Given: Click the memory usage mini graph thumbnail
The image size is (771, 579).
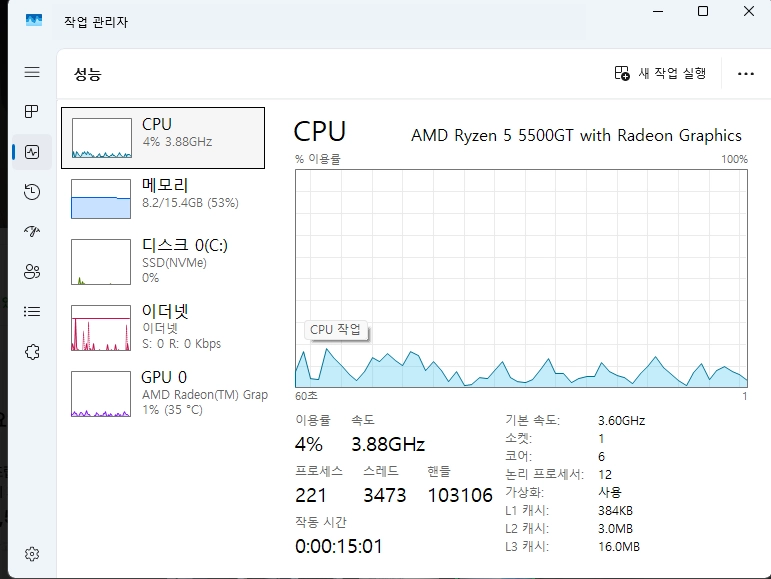Looking at the screenshot, I should (x=101, y=199).
